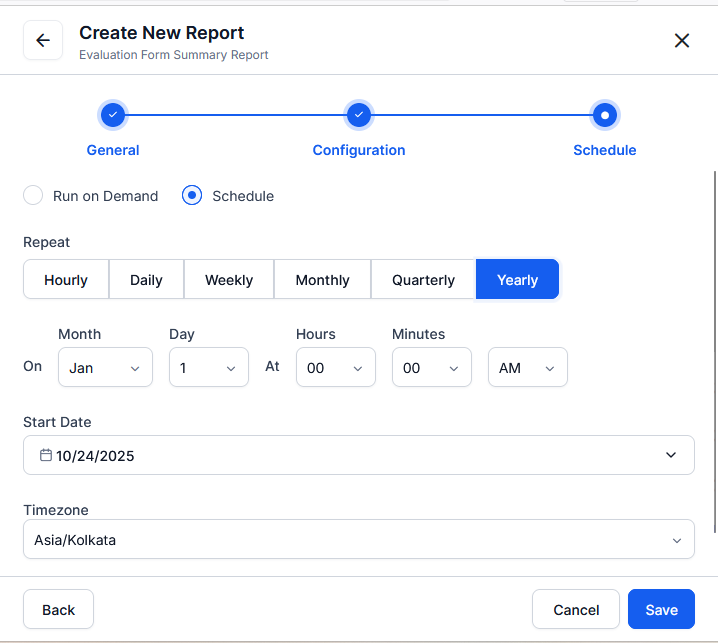
Task: Click the Start Date field 10/24/2025
Action: (x=358, y=455)
